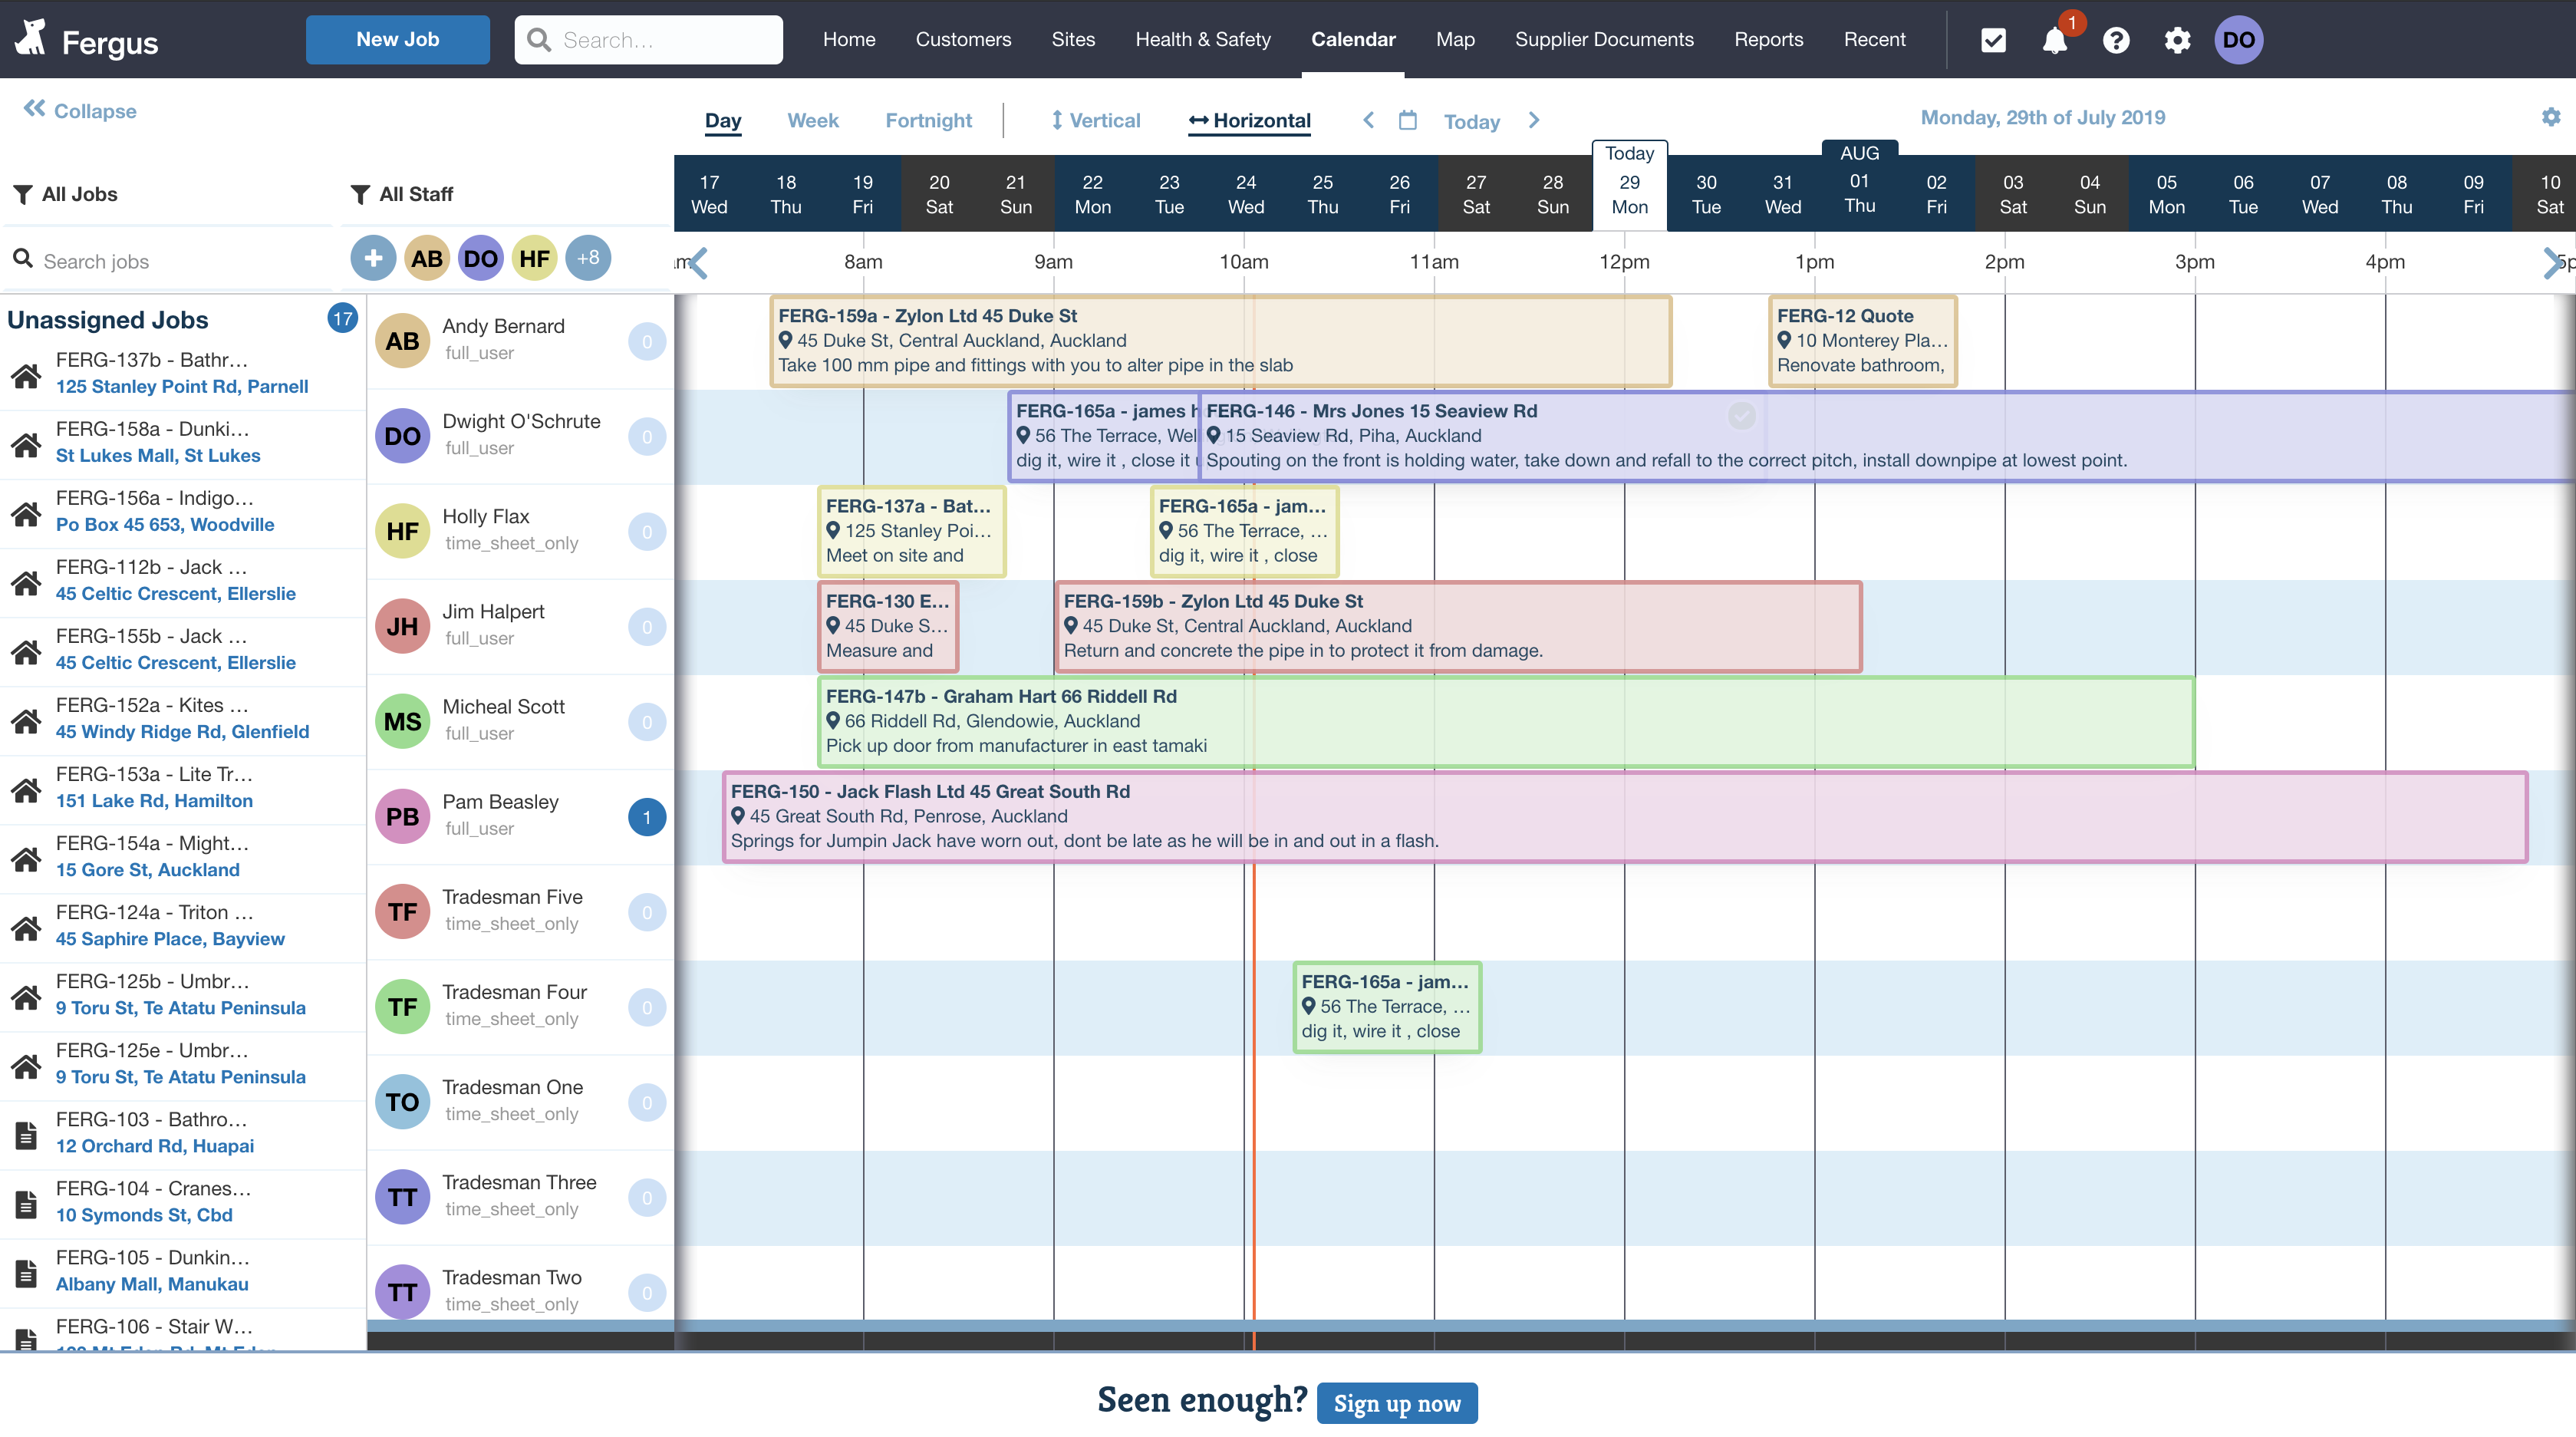The image size is (2576, 1437).
Task: Click the purple DO staff color avatar filter
Action: pos(480,259)
